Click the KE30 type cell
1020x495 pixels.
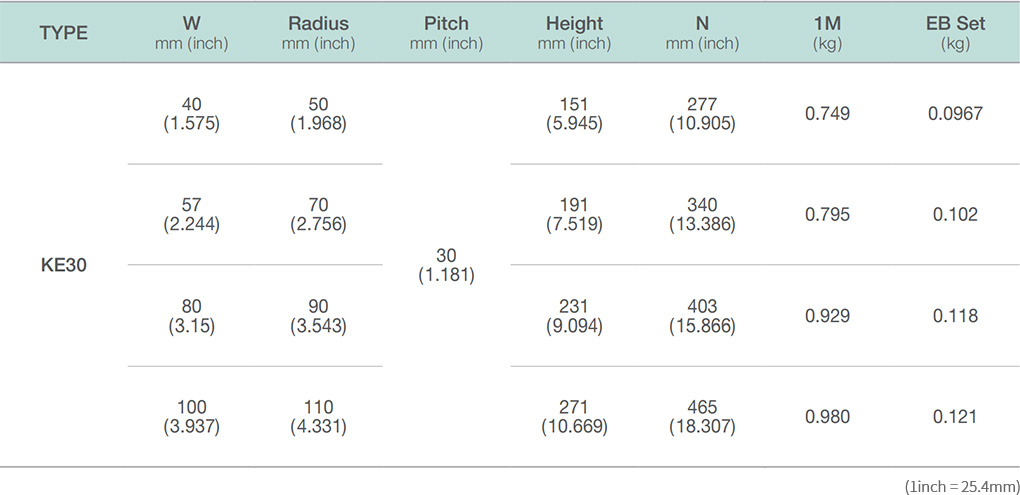[64, 265]
